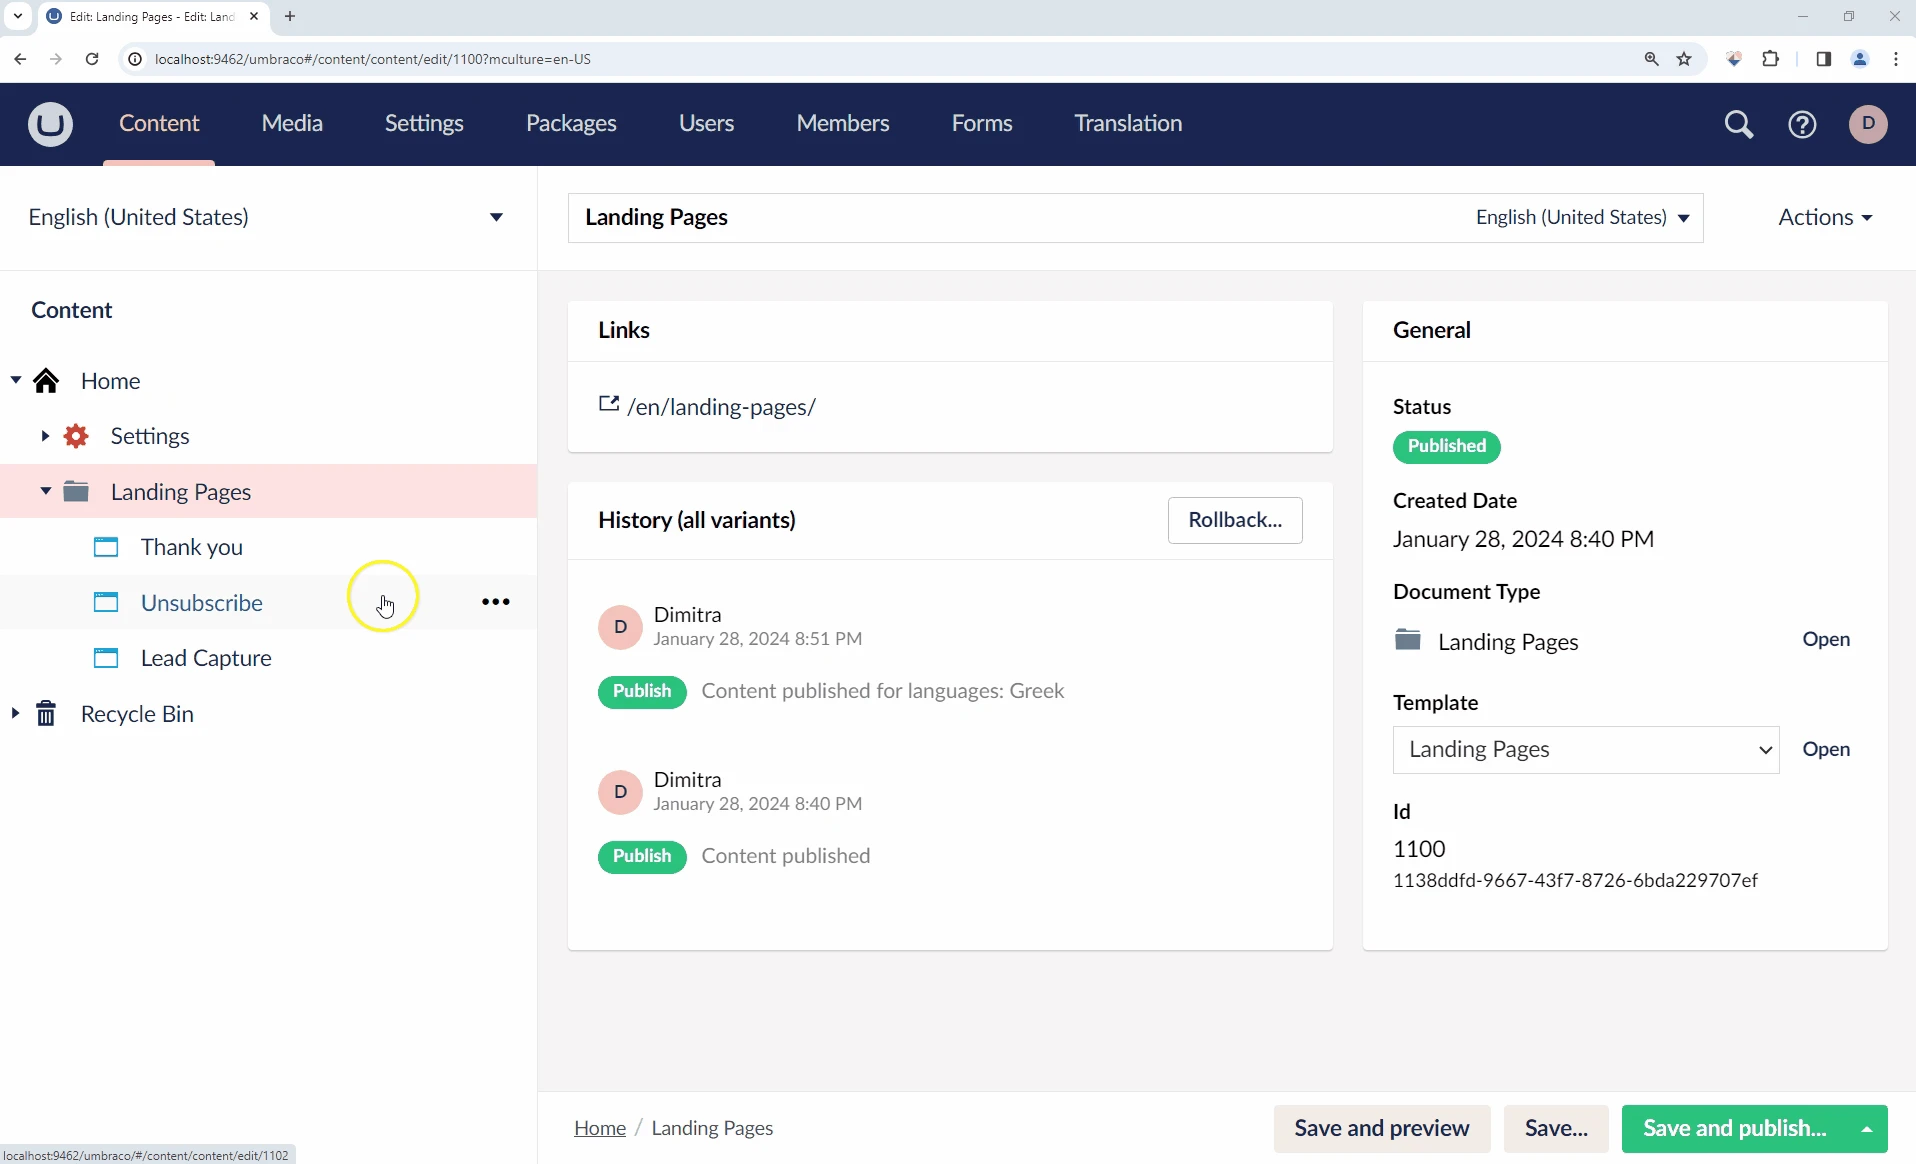Click the Home house icon in tree
1916x1164 pixels.
click(46, 381)
